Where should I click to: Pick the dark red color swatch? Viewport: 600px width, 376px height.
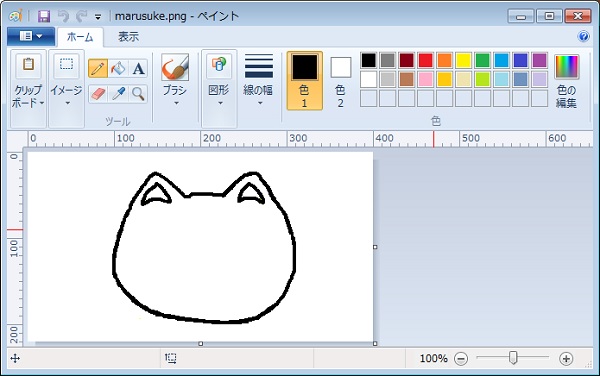point(407,60)
